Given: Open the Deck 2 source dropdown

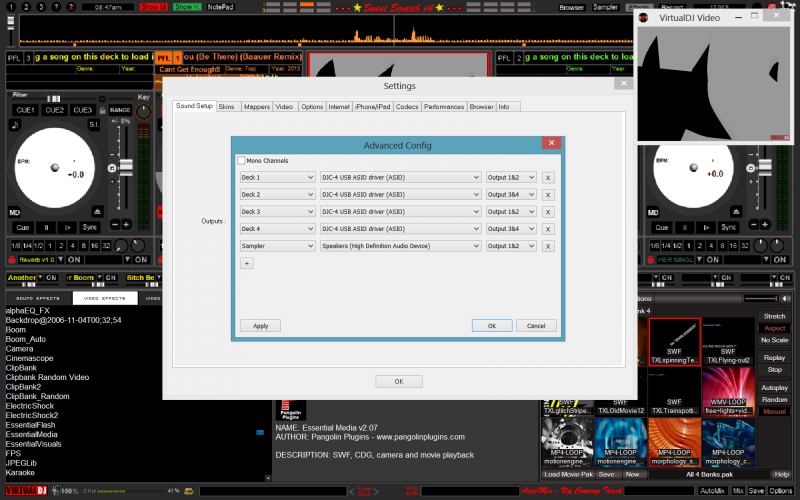Looking at the screenshot, I should click(278, 194).
